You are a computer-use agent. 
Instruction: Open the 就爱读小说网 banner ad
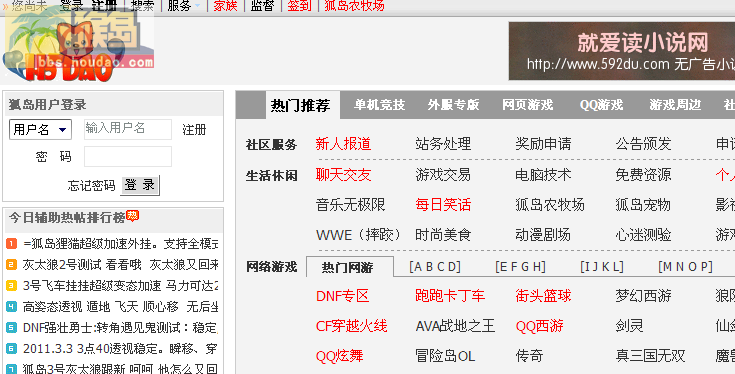tap(622, 51)
